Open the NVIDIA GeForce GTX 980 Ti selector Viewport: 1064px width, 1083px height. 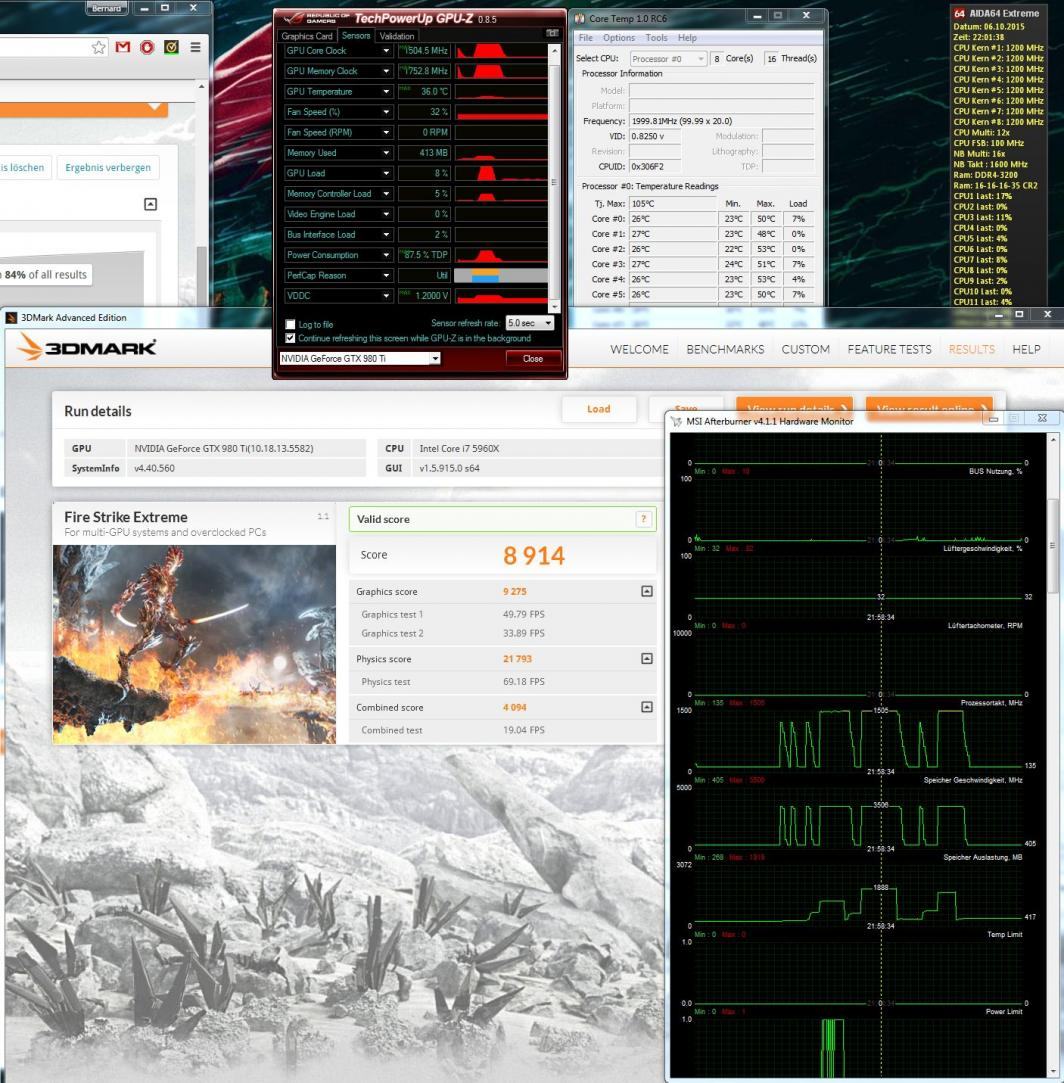tap(359, 358)
